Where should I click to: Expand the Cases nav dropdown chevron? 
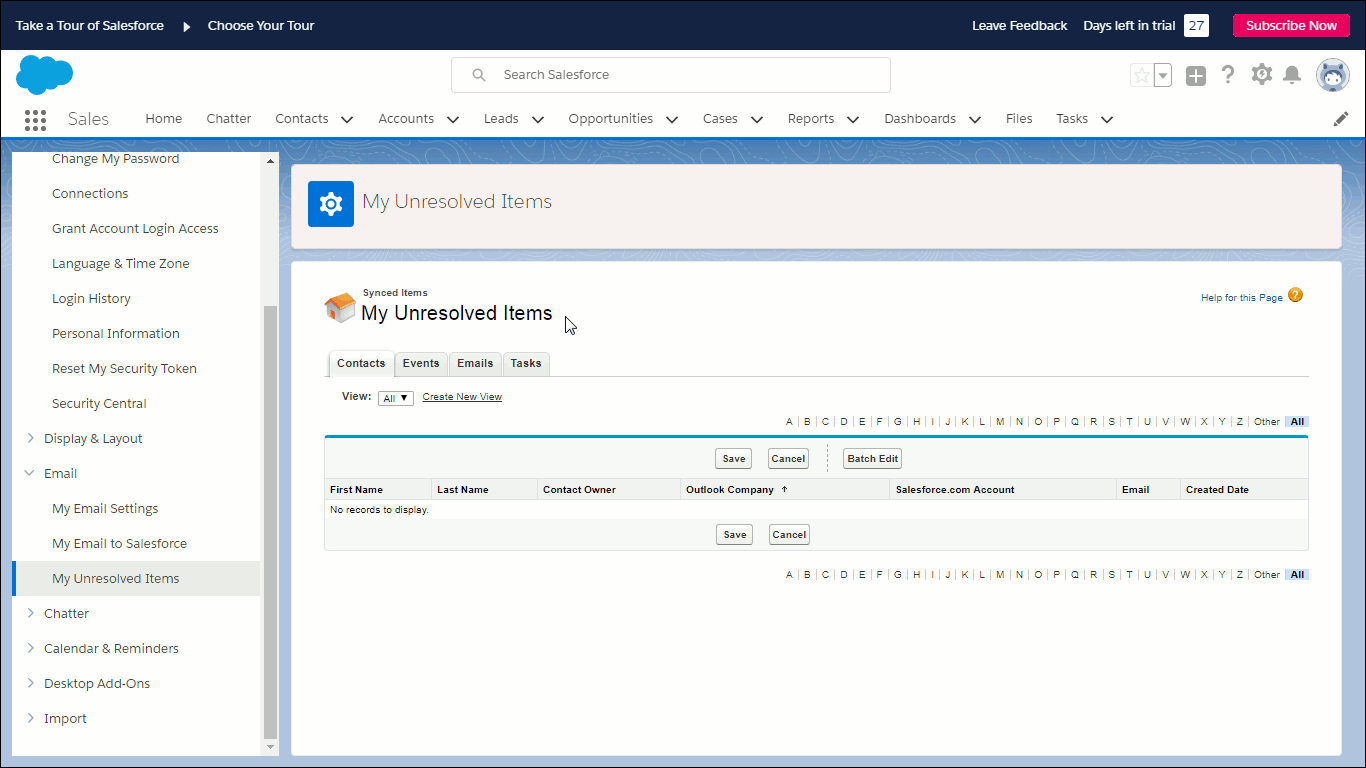click(757, 119)
